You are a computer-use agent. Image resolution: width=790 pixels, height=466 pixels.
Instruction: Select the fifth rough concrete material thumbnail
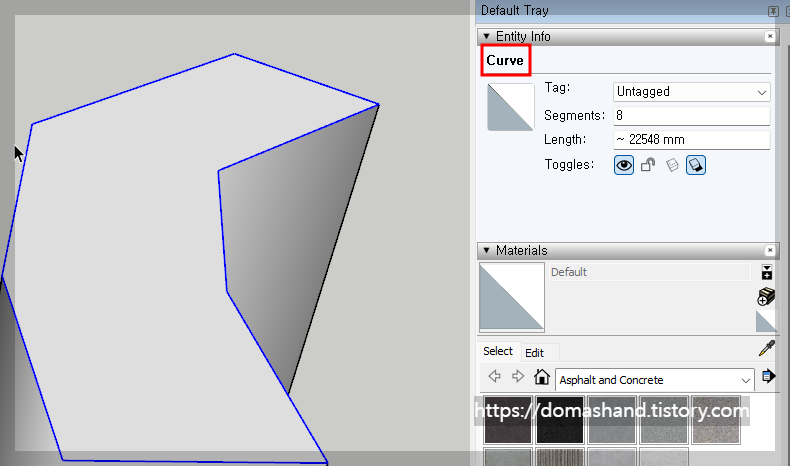click(715, 420)
